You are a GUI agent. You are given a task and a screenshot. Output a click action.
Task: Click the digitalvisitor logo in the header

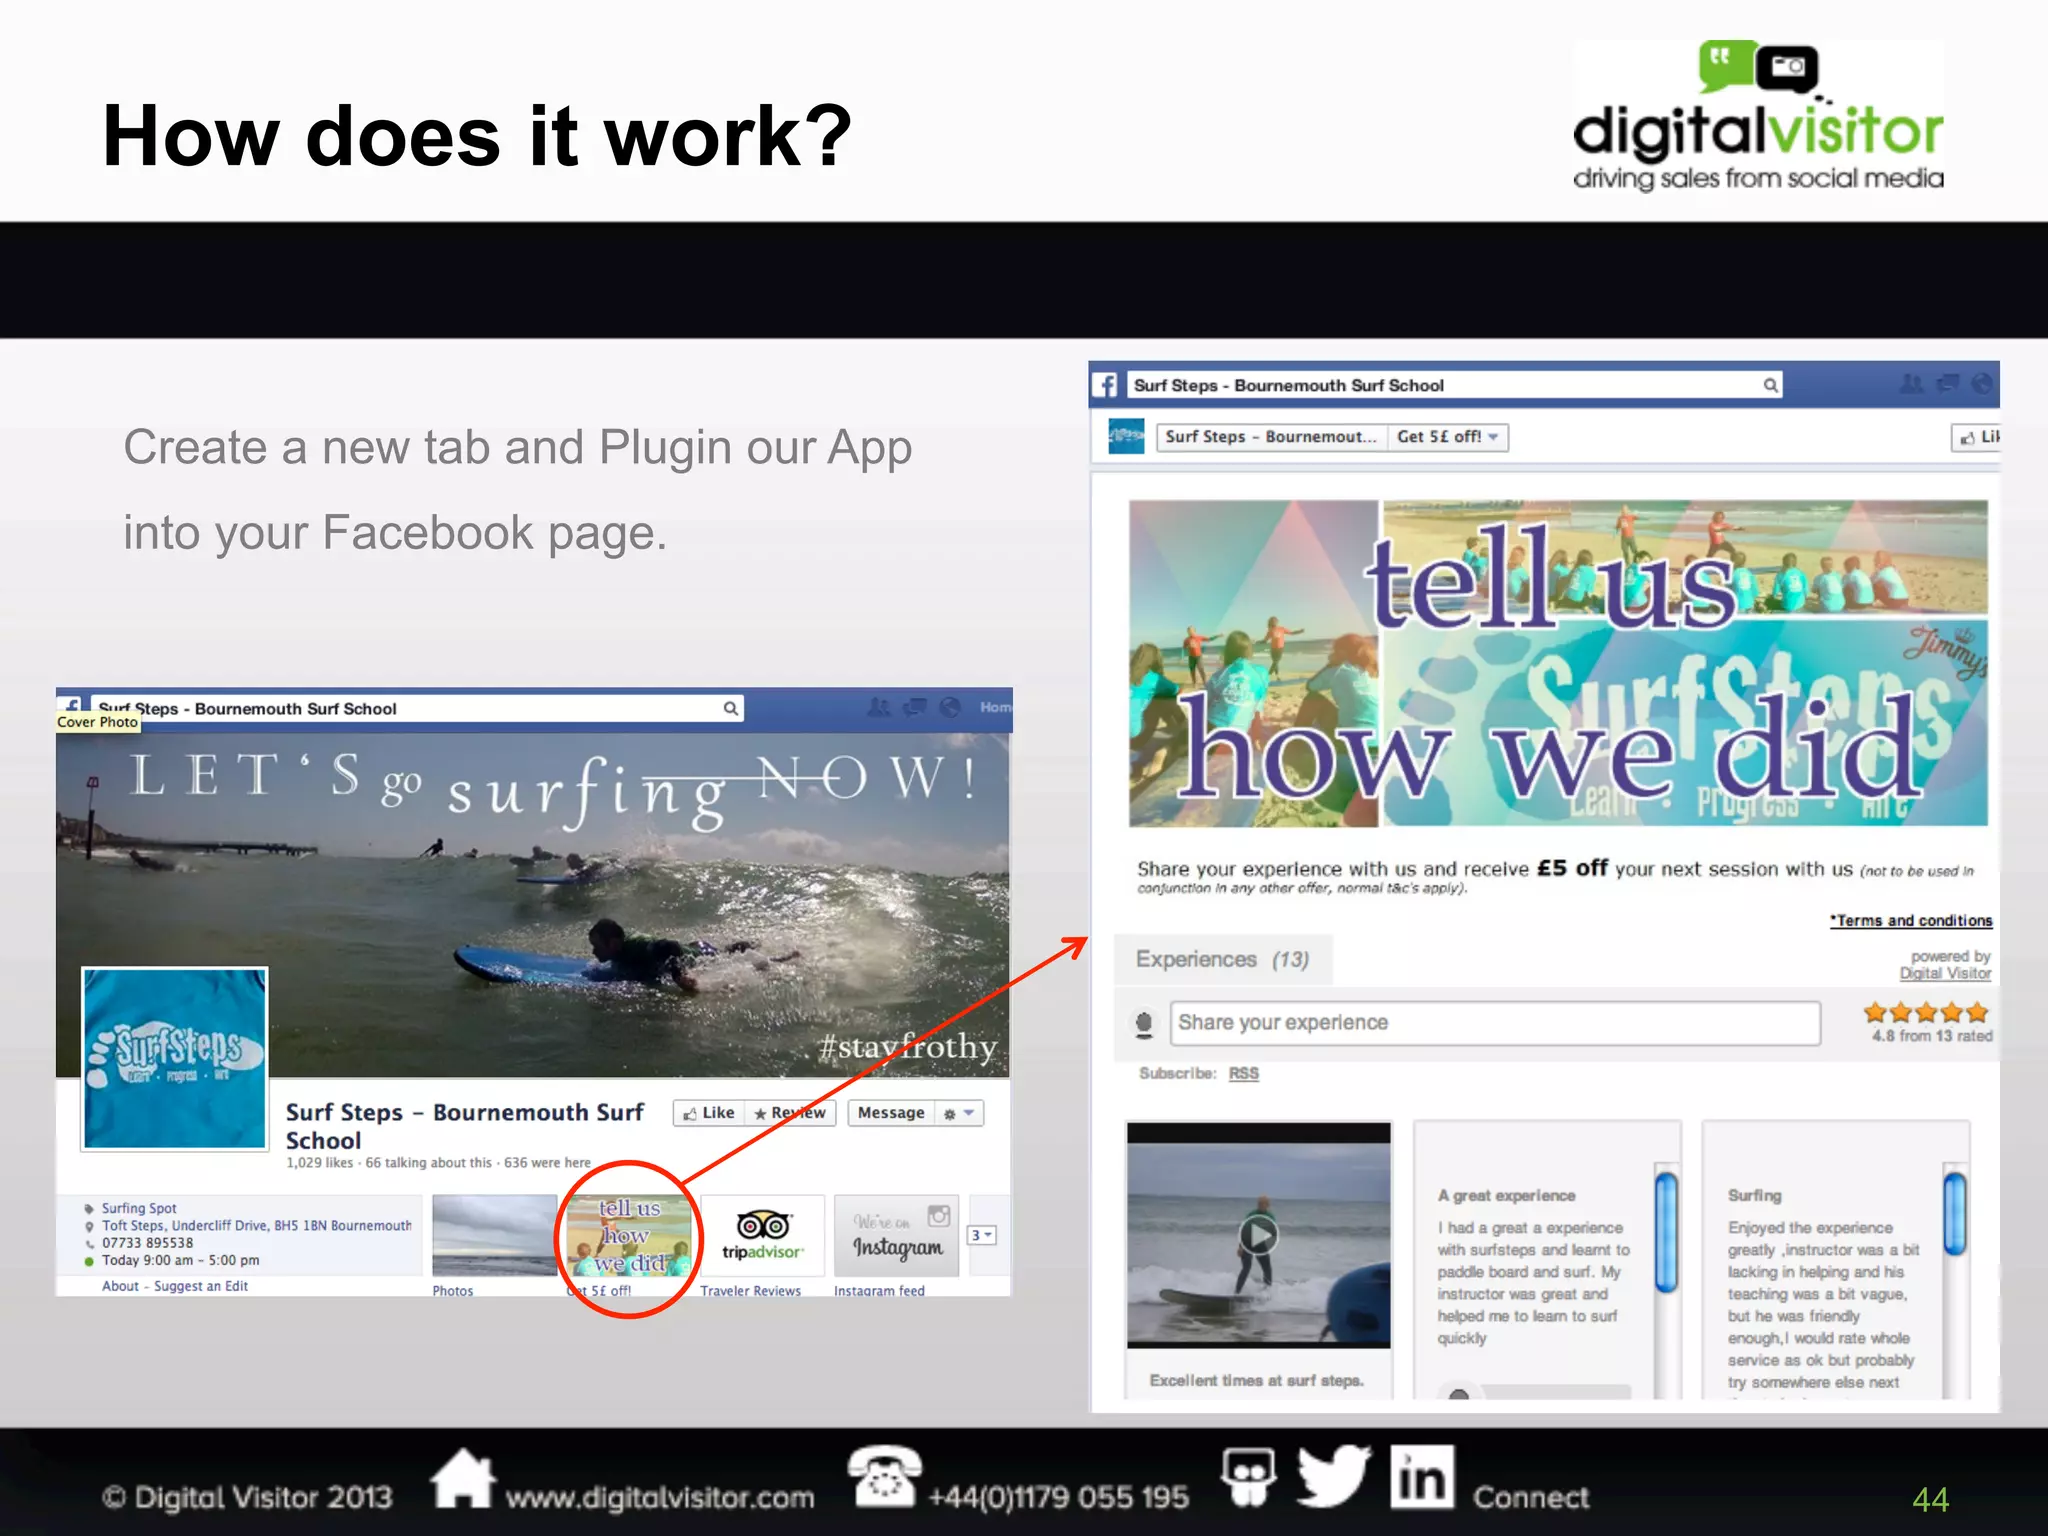click(1757, 115)
